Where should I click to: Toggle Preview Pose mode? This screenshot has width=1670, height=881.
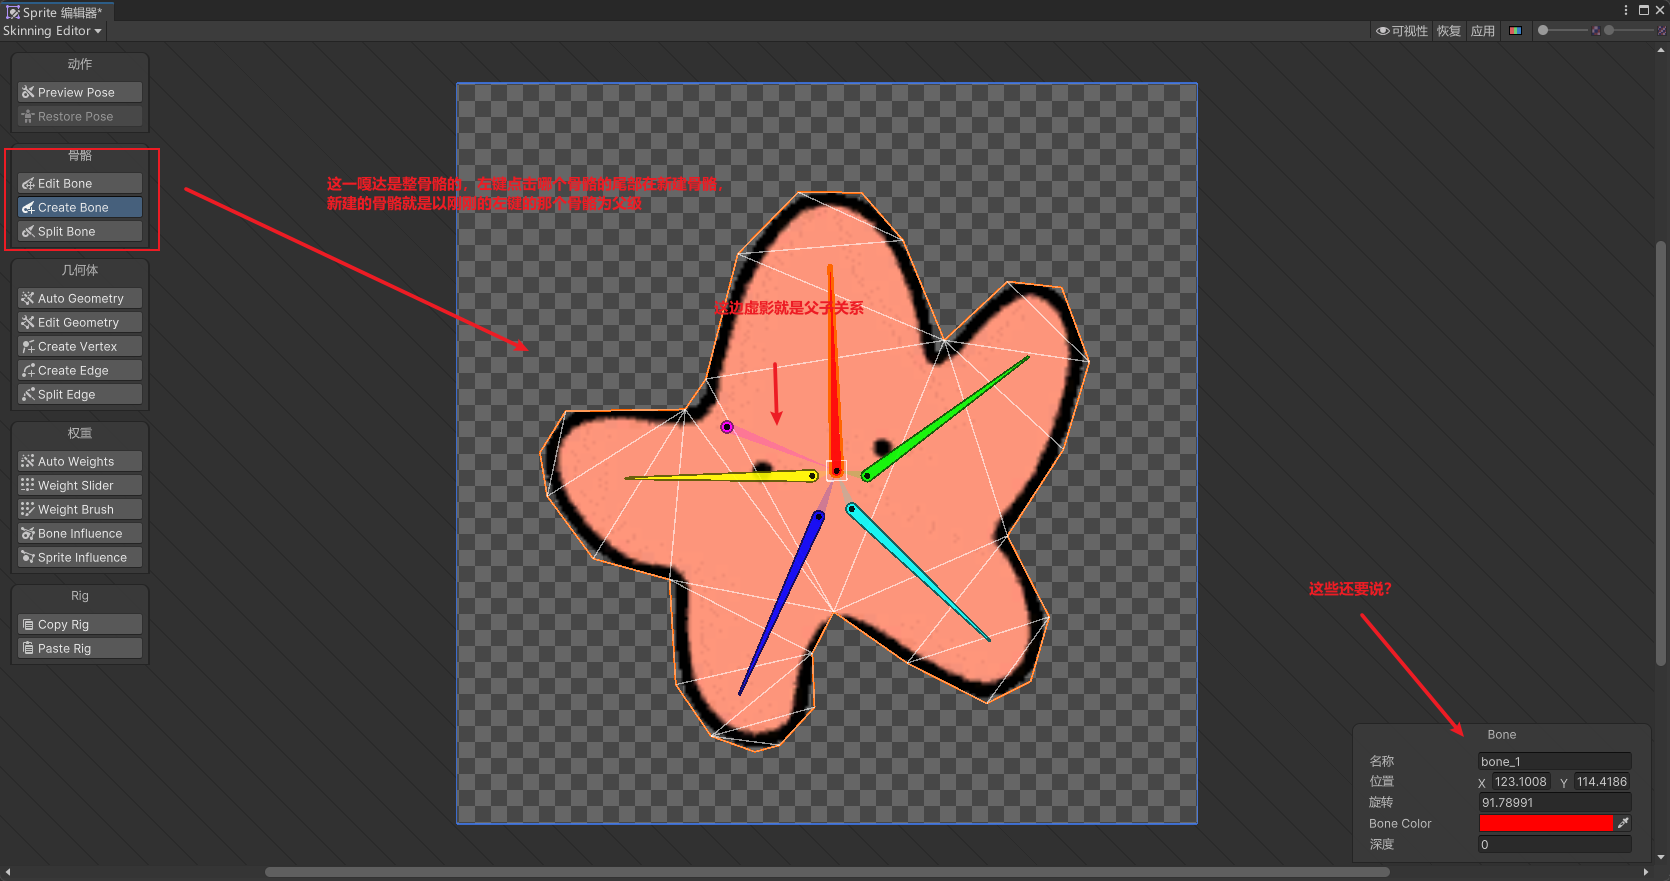(79, 93)
